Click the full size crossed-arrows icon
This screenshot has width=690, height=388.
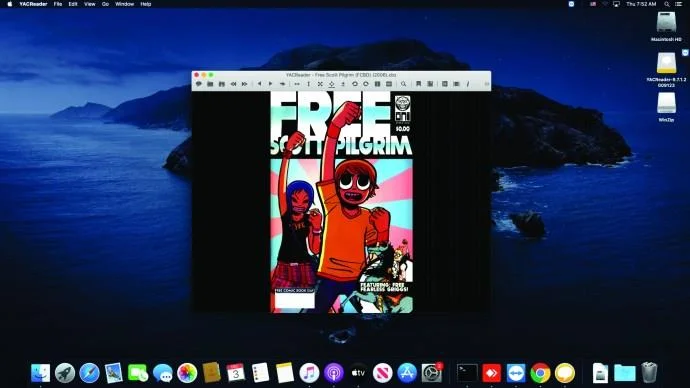pos(320,84)
